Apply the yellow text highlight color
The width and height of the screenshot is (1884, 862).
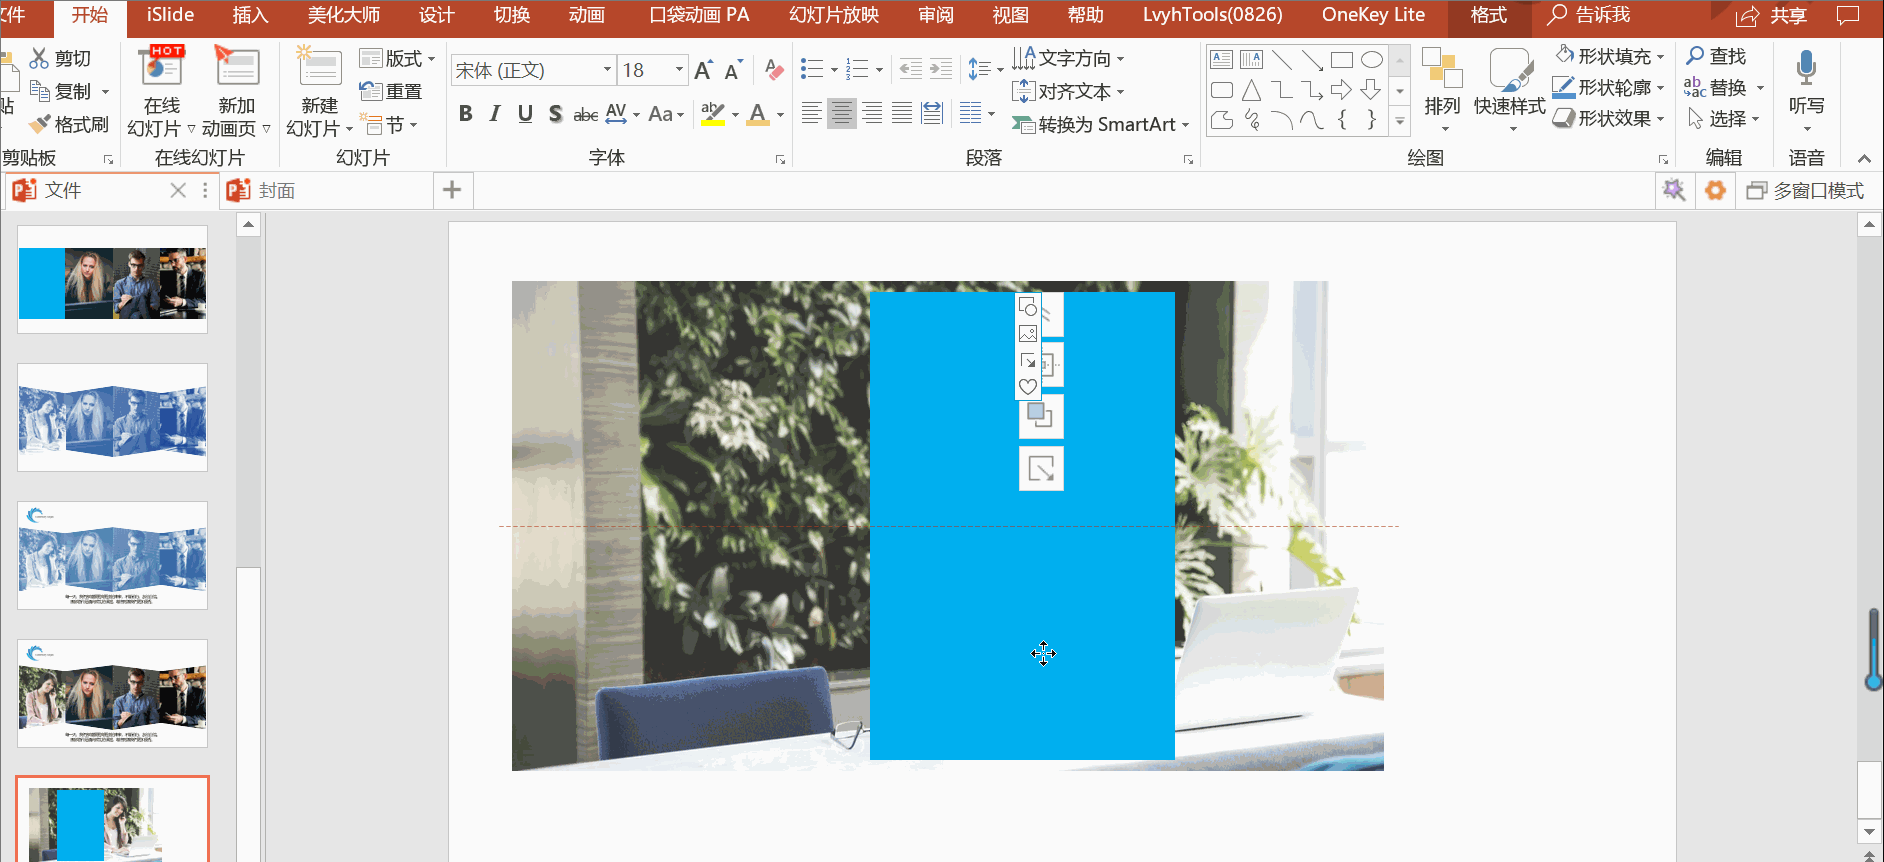pyautogui.click(x=713, y=114)
